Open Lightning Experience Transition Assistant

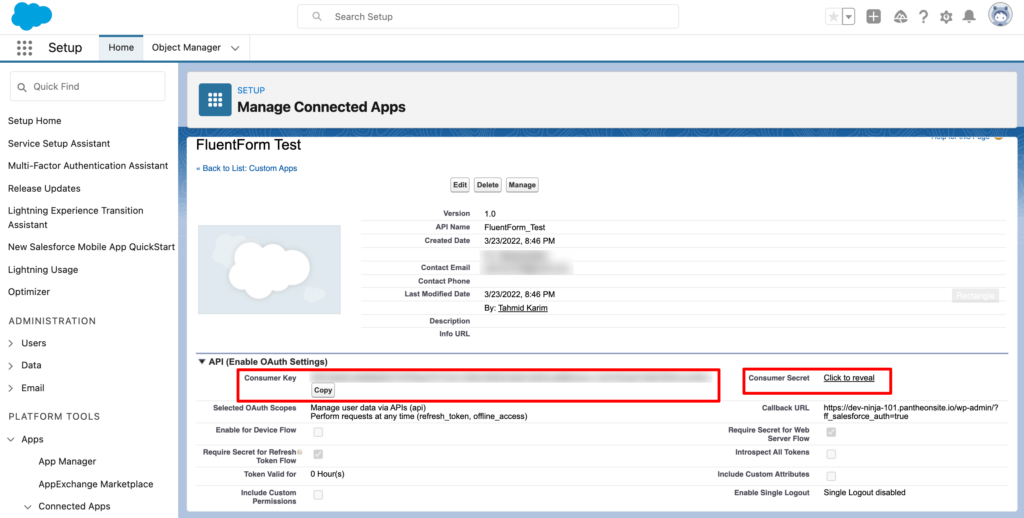click(x=75, y=218)
